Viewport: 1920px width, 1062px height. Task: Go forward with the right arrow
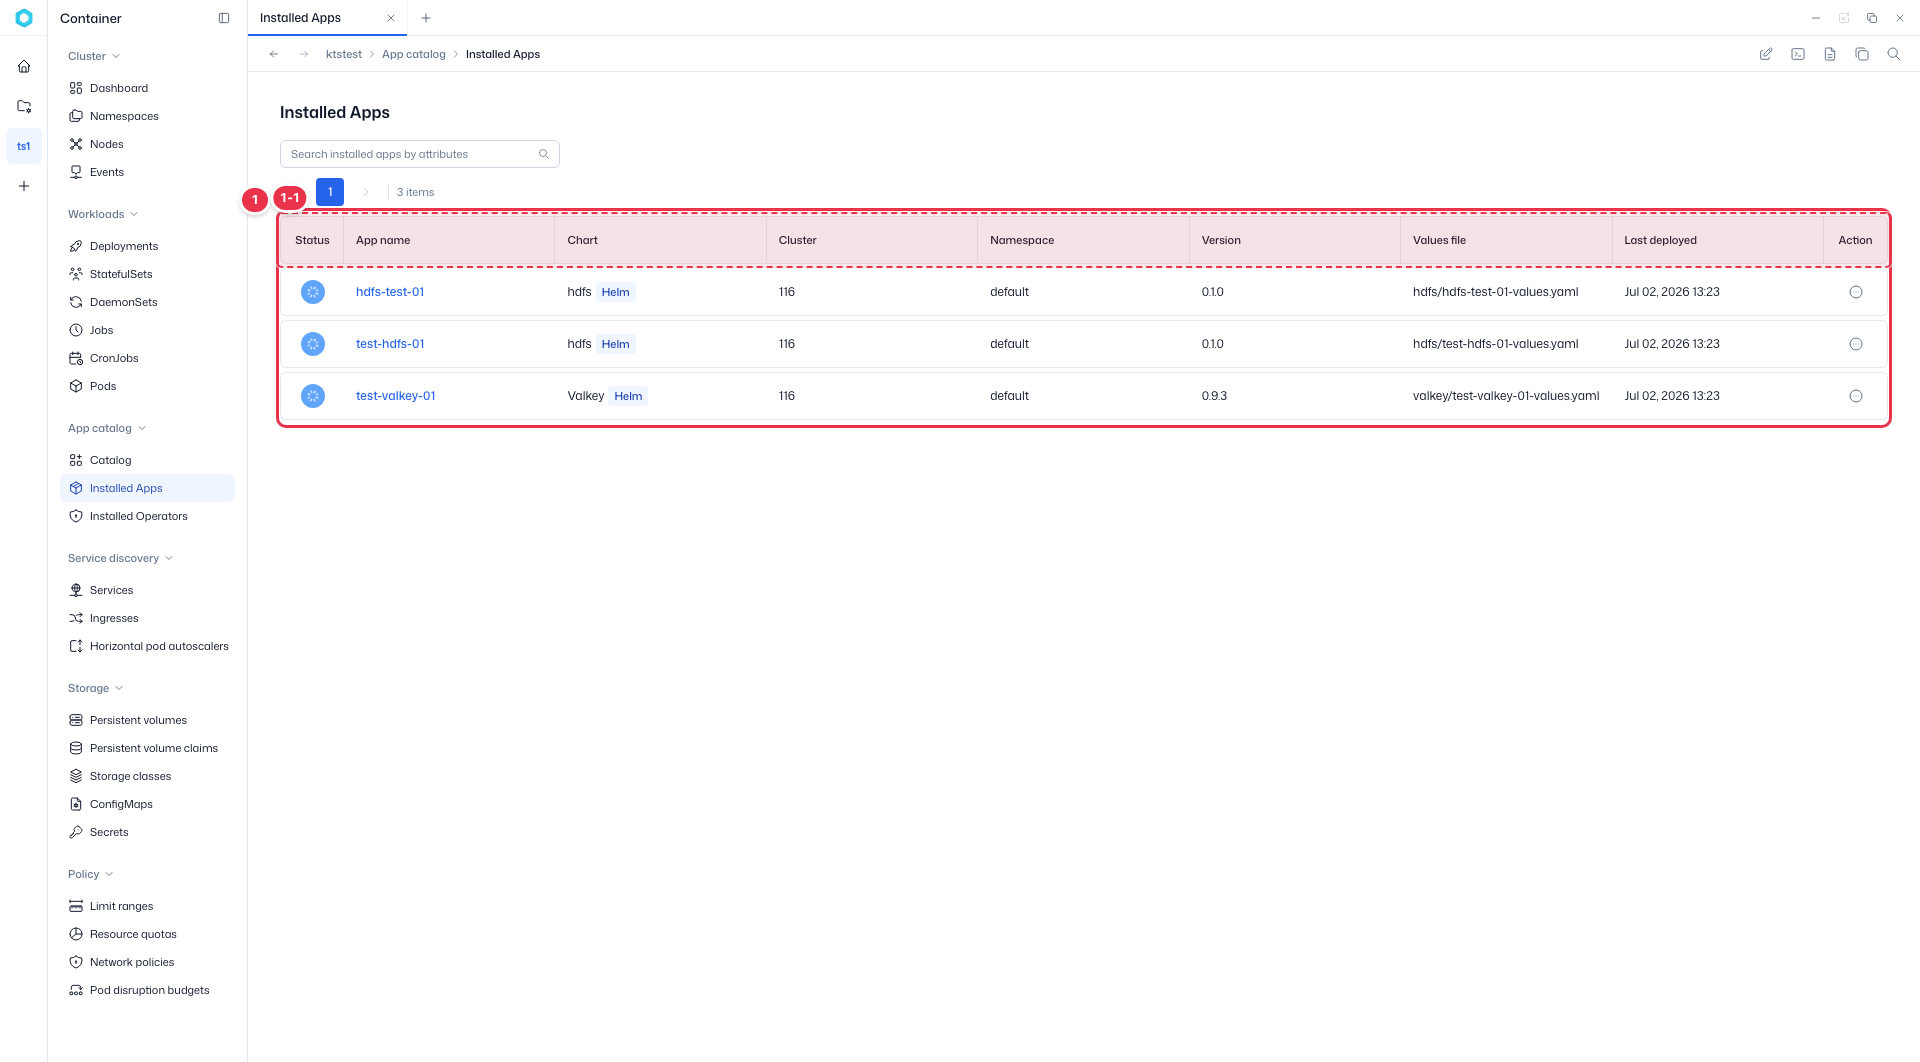[x=304, y=54]
